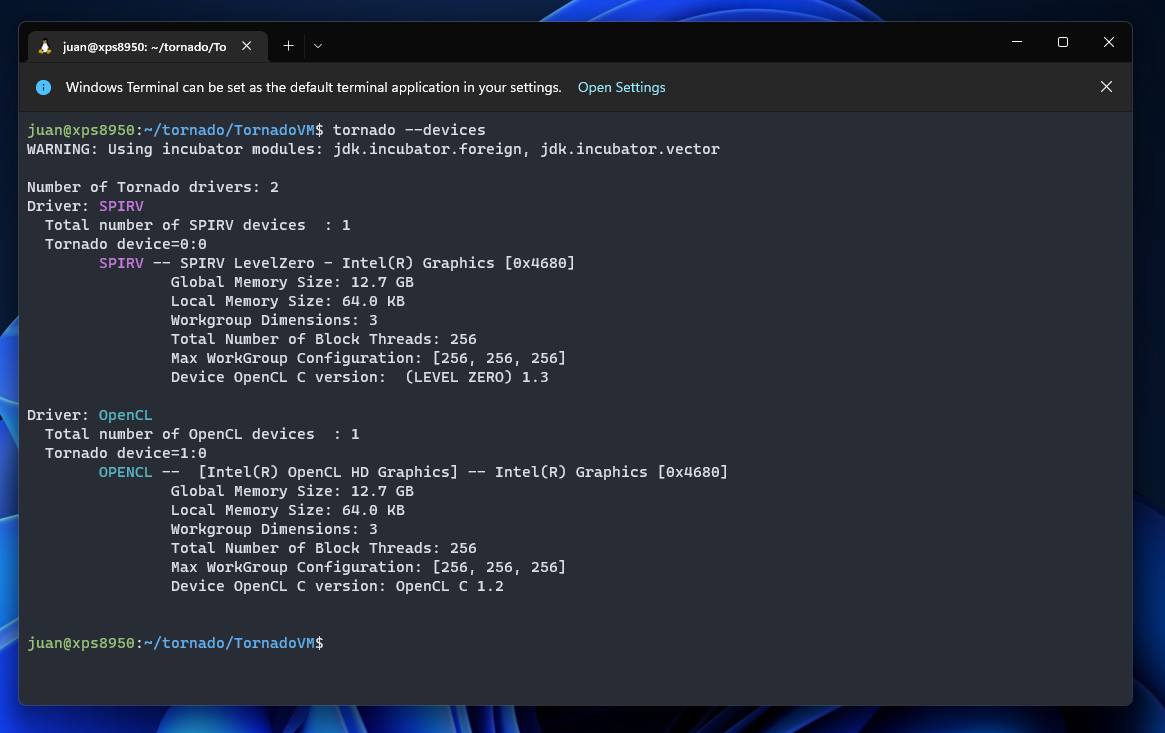Click the WARNING incubator modules line
Image resolution: width=1165 pixels, height=733 pixels.
pyautogui.click(x=373, y=149)
